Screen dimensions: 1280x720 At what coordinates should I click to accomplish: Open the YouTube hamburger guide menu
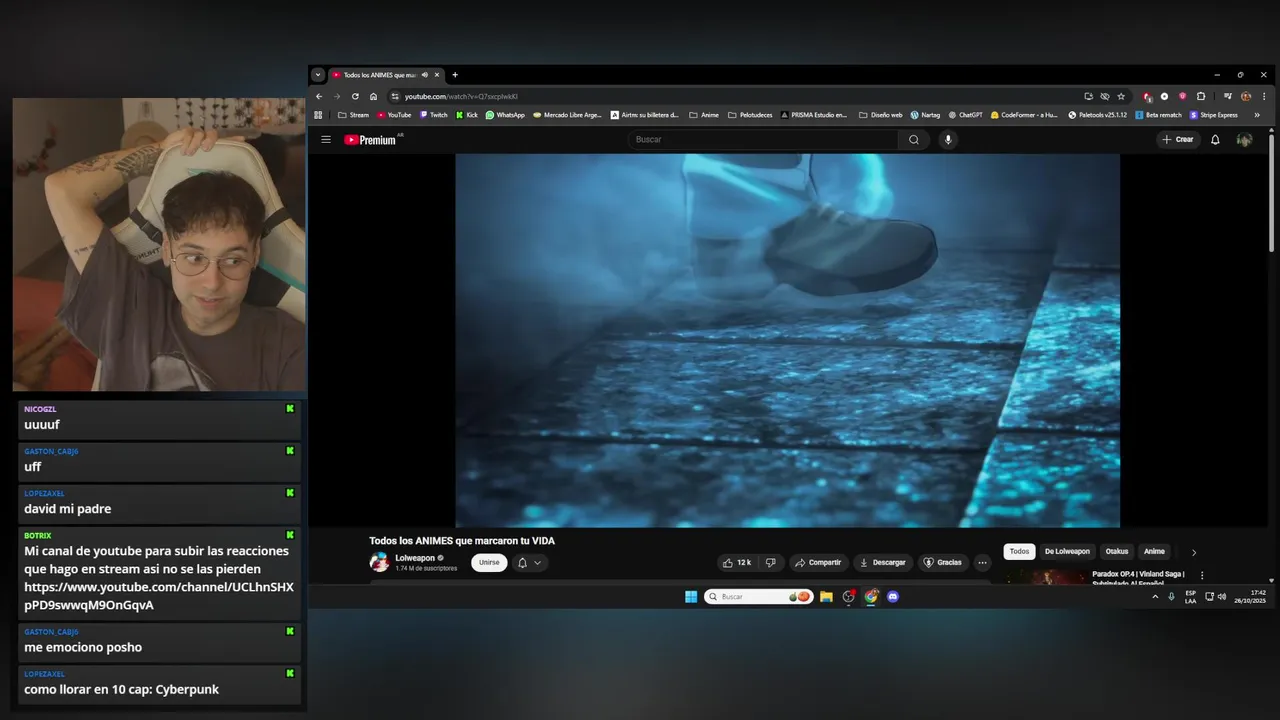click(x=325, y=140)
